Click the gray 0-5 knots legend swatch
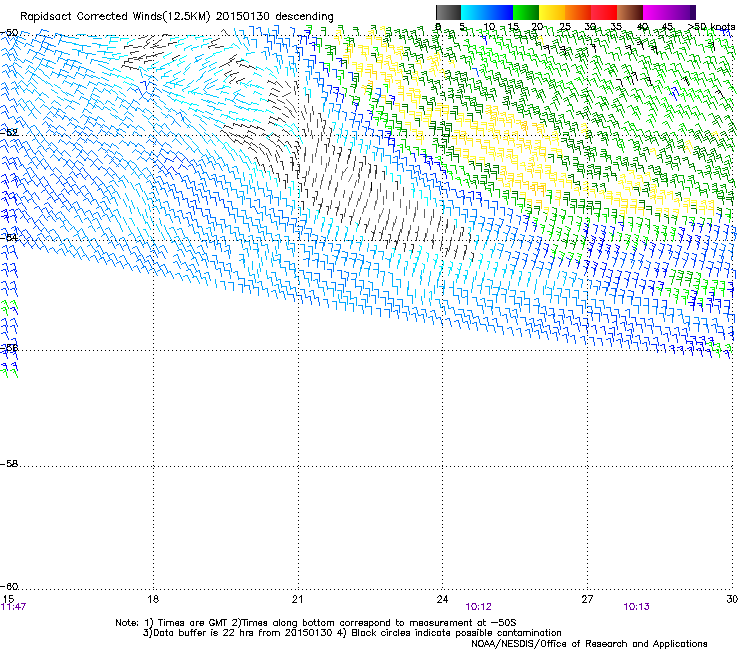The height and width of the screenshot is (650, 740). pos(448,12)
